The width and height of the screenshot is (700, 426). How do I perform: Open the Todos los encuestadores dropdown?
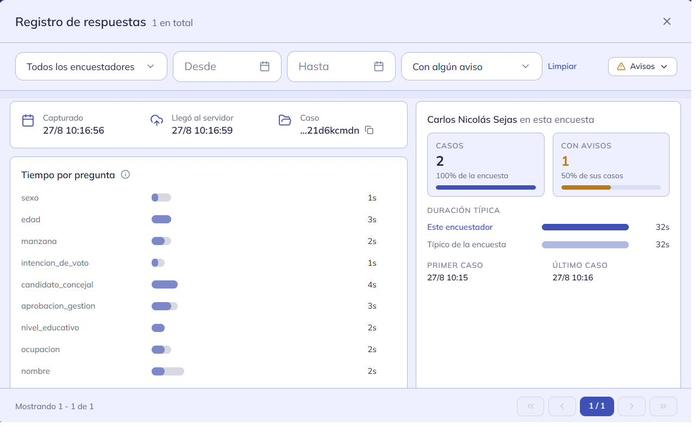(x=91, y=67)
